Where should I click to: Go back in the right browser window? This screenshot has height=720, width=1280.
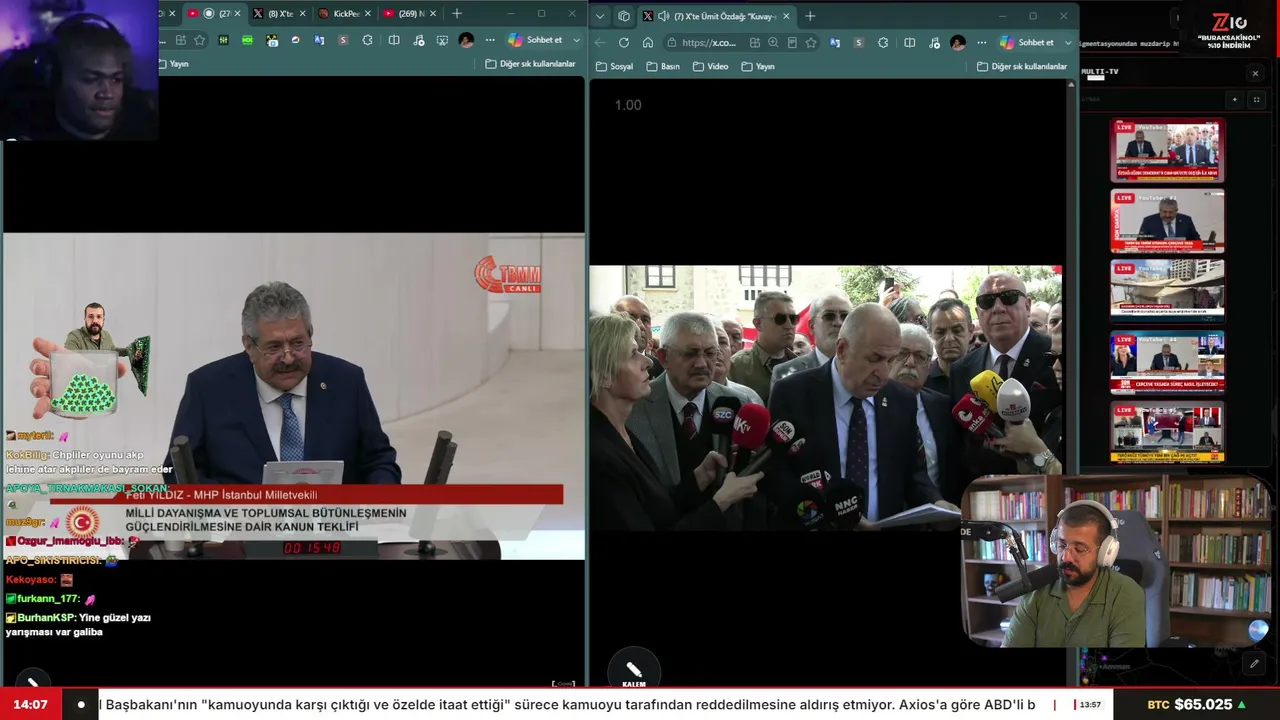coord(600,43)
